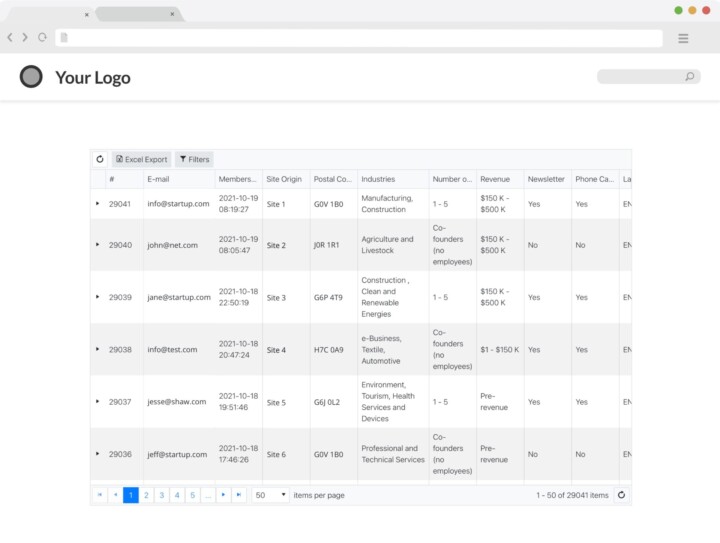Viewport: 720px width, 543px height.
Task: Sort by the Postal Co... column header
Action: coord(333,179)
